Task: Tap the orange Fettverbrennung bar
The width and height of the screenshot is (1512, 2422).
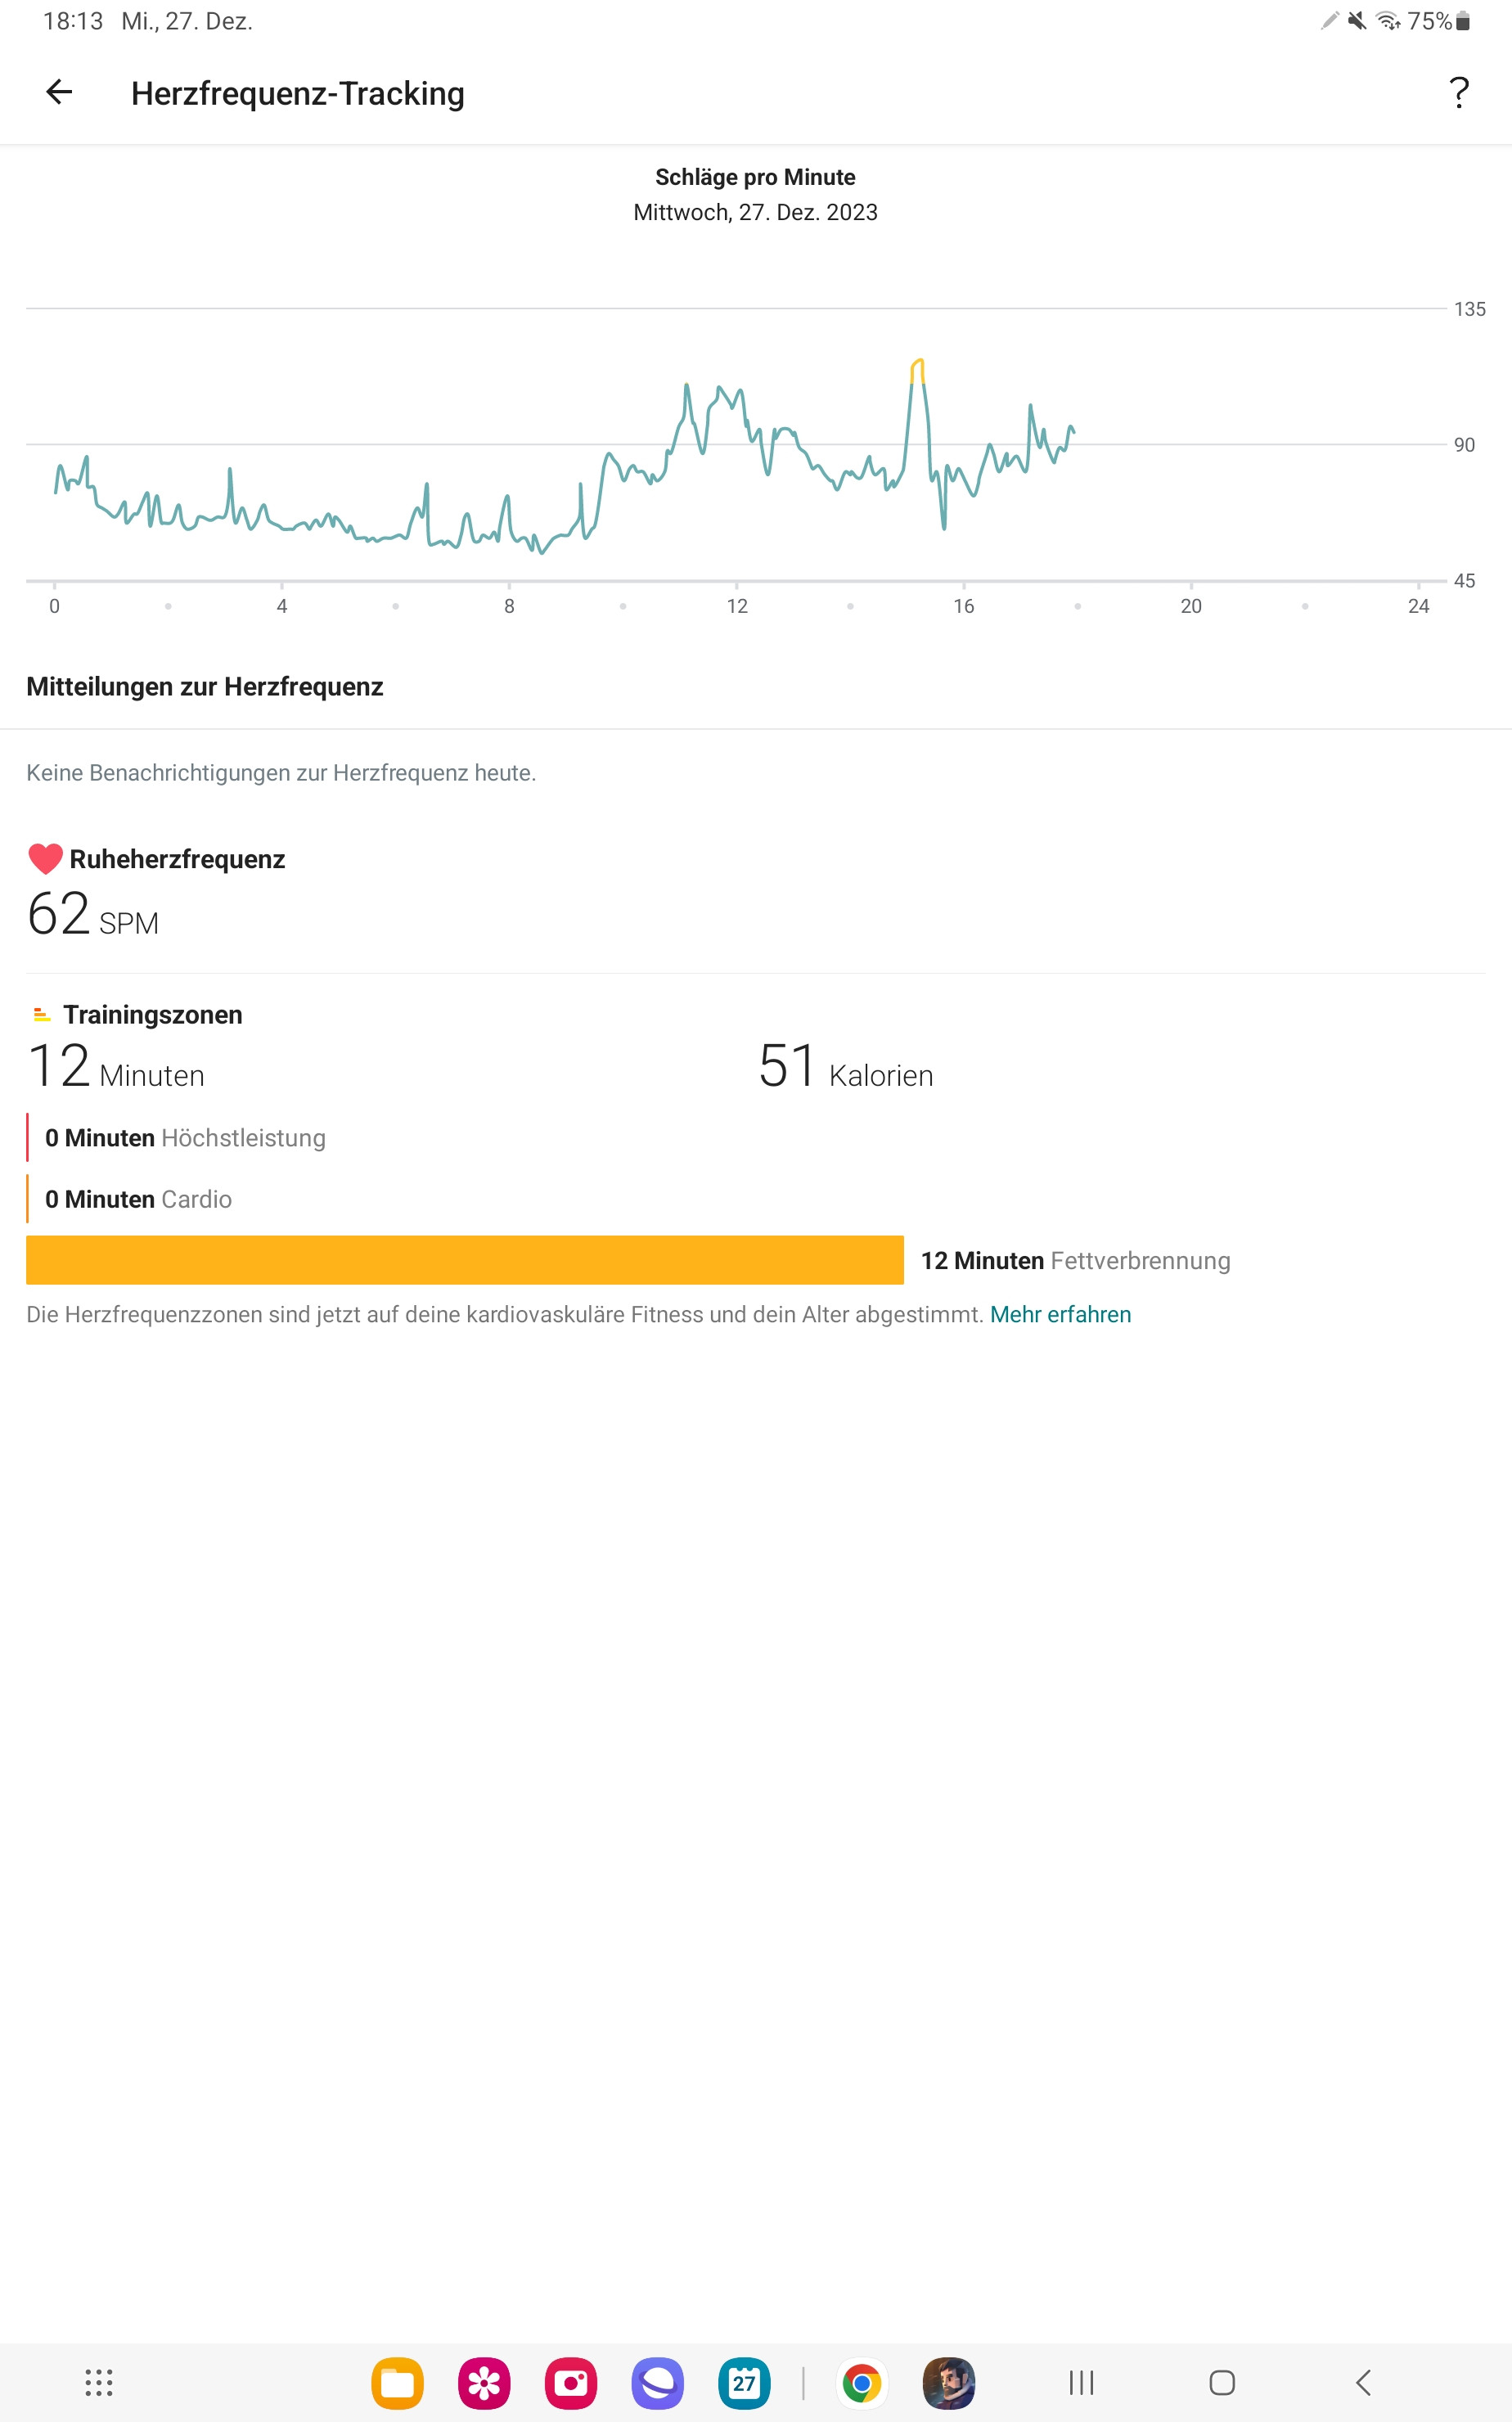Action: pos(465,1260)
